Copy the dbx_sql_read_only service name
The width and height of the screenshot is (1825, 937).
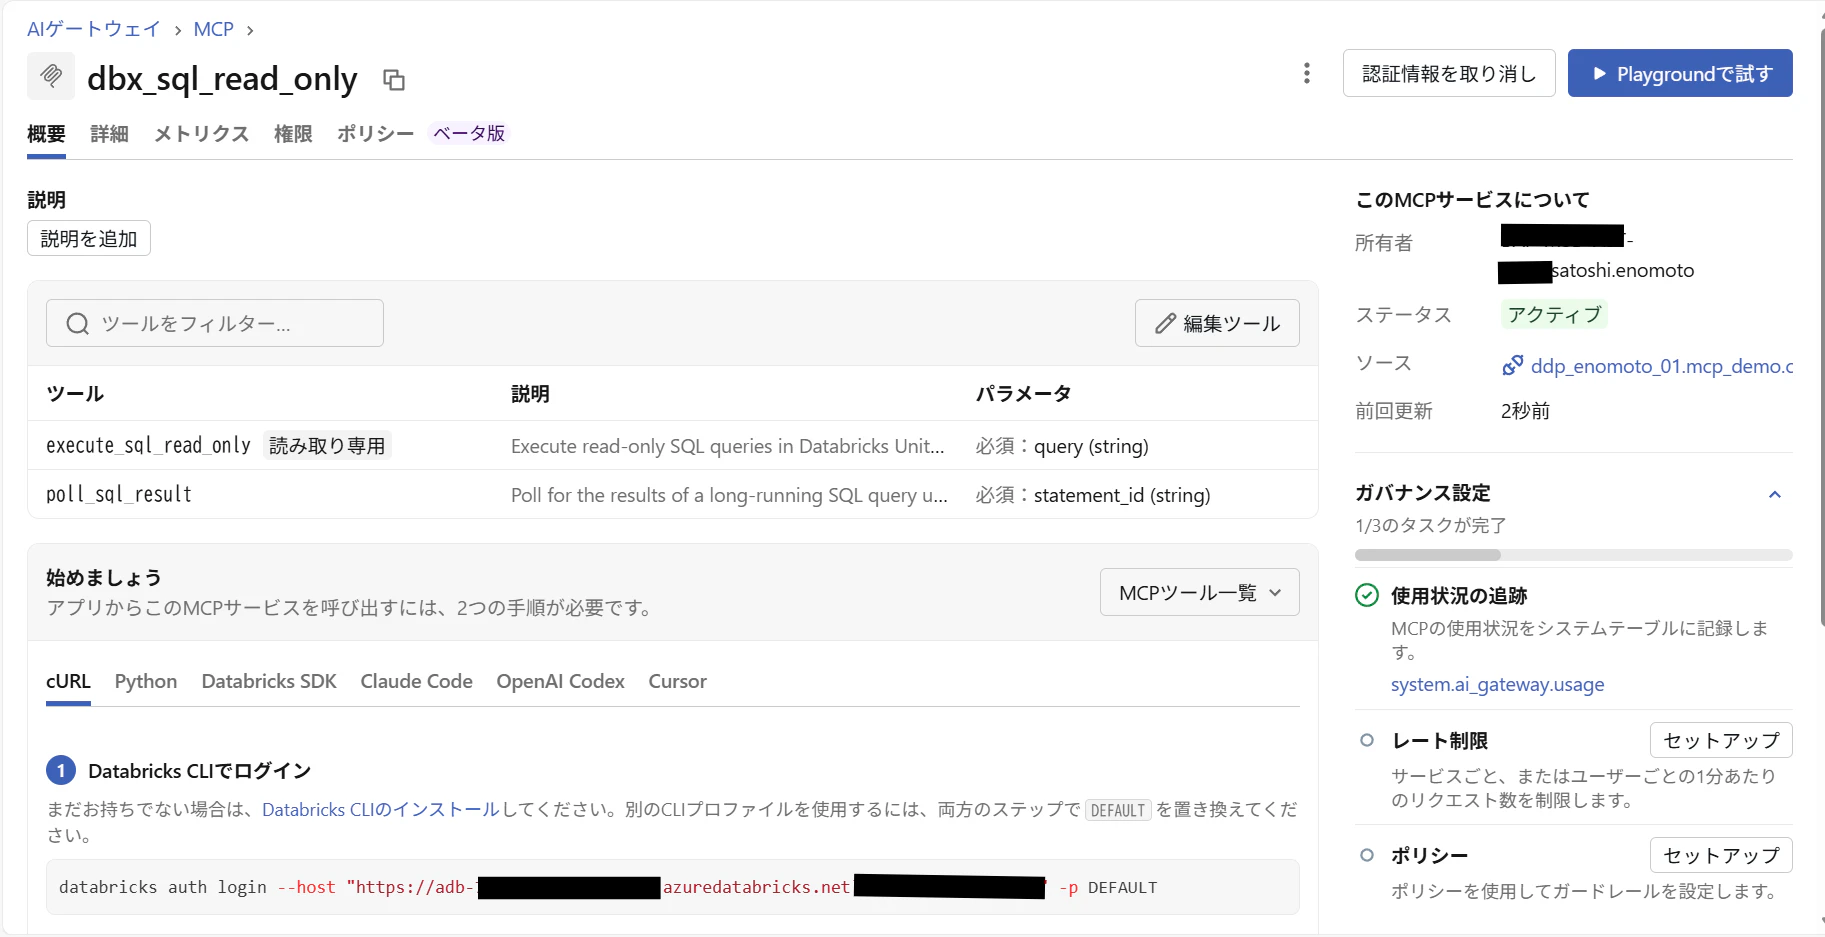pos(394,80)
